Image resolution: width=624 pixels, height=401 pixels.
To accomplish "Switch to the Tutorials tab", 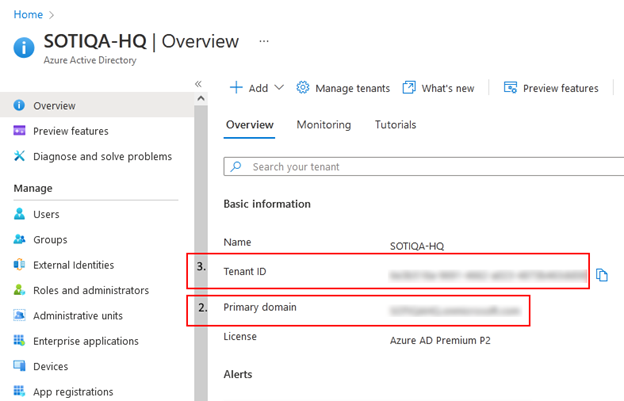I will coord(395,125).
